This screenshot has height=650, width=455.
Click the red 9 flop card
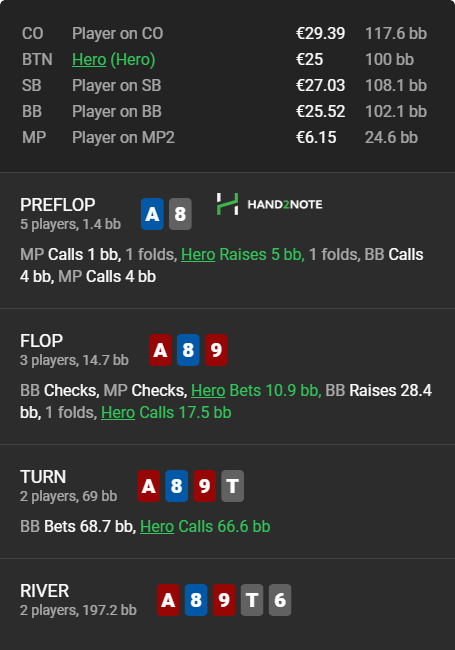(x=216, y=350)
